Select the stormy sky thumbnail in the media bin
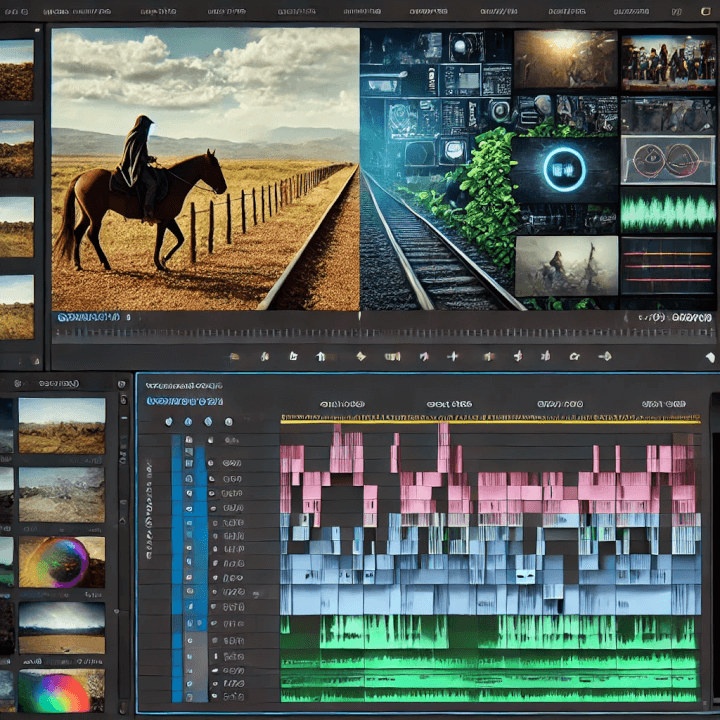The height and width of the screenshot is (720, 720). click(62, 628)
